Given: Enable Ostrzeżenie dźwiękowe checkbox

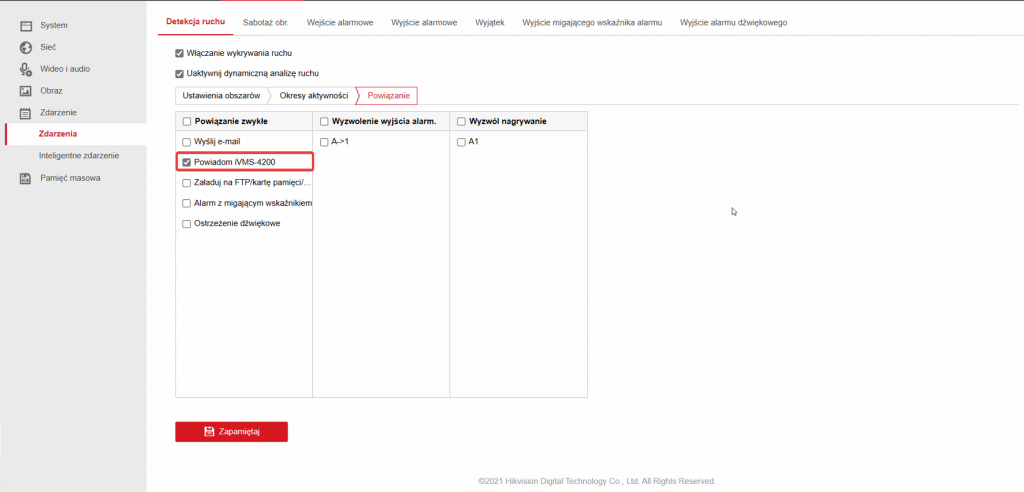Looking at the screenshot, I should [x=186, y=224].
